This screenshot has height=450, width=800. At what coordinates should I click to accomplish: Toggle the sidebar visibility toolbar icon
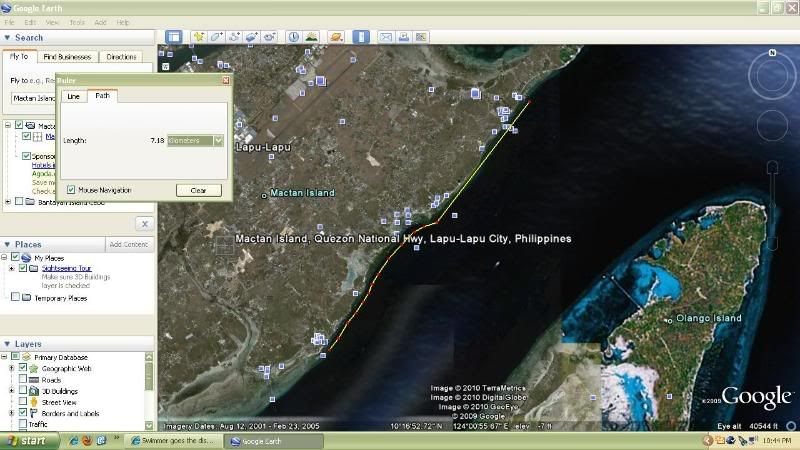click(x=173, y=37)
